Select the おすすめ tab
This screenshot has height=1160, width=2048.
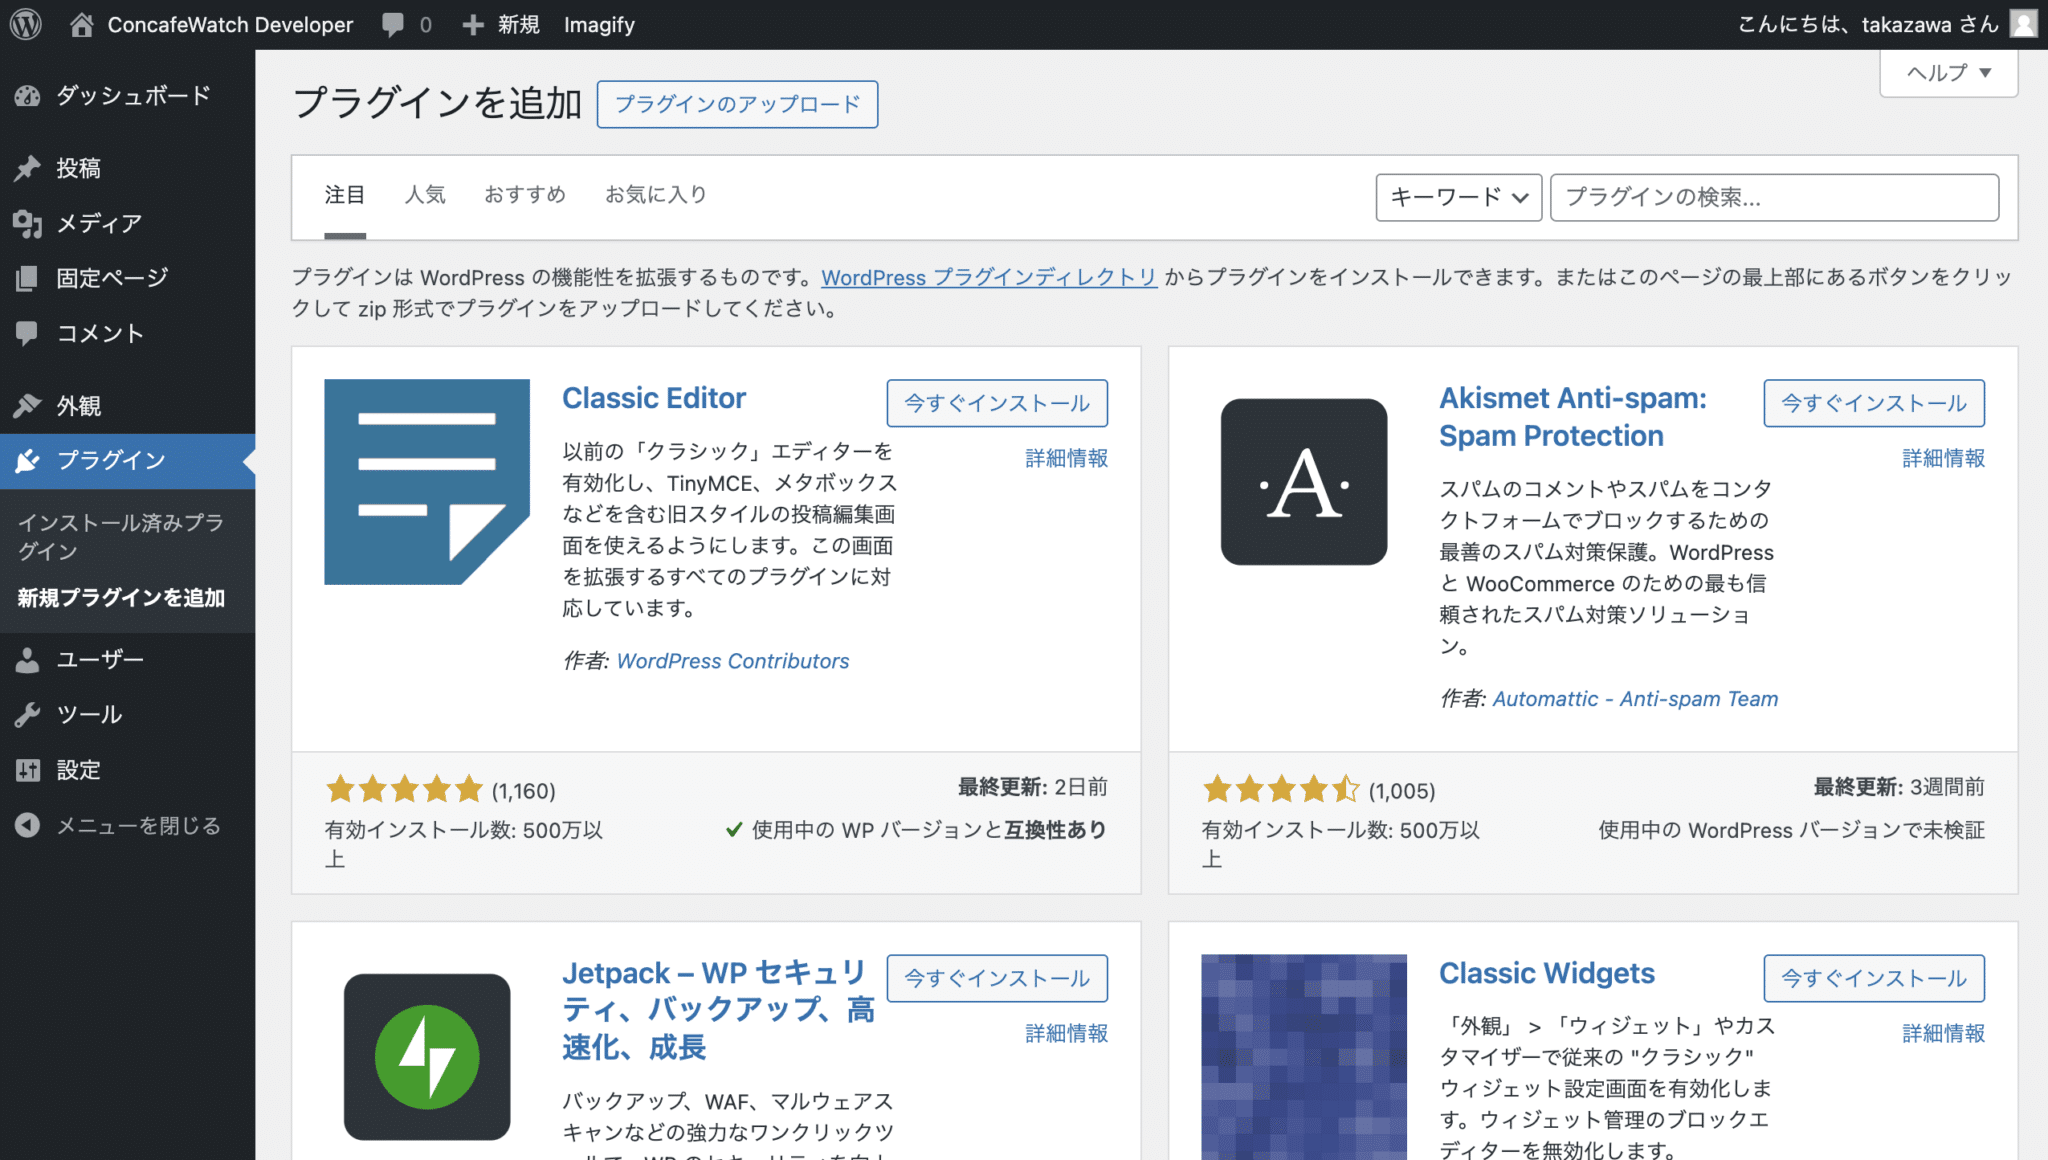524,194
